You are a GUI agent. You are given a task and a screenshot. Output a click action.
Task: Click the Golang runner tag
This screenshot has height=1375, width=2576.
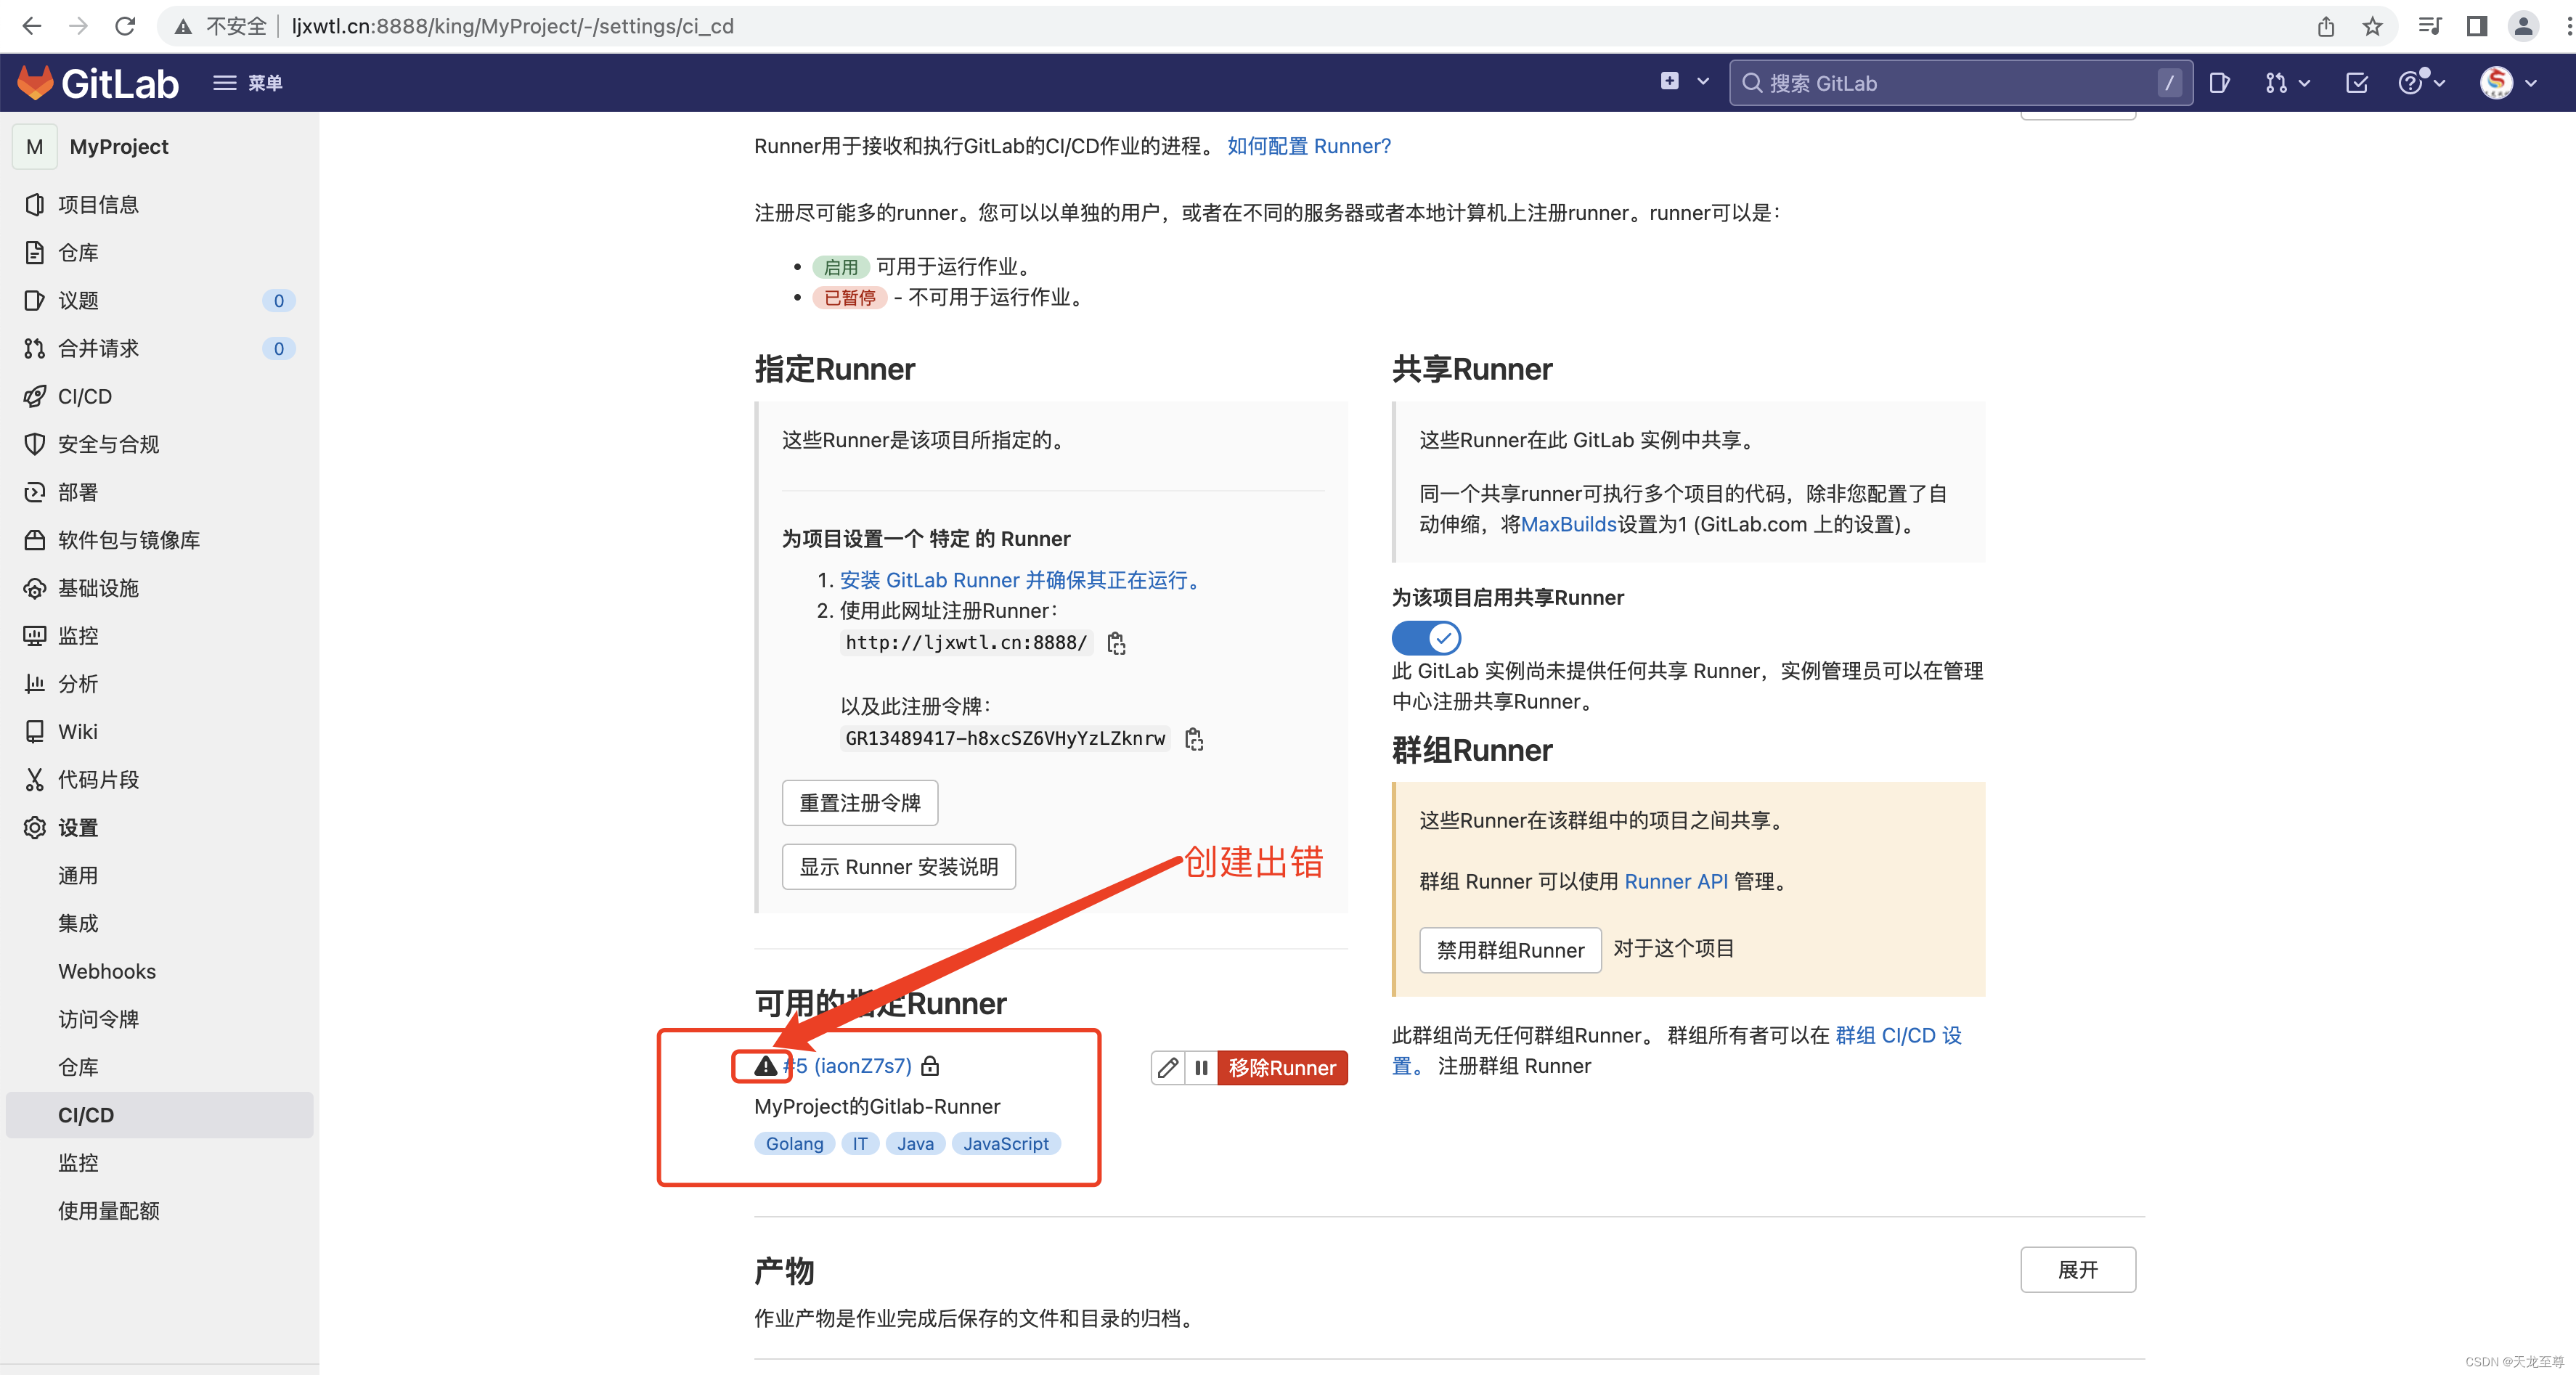pyautogui.click(x=794, y=1144)
